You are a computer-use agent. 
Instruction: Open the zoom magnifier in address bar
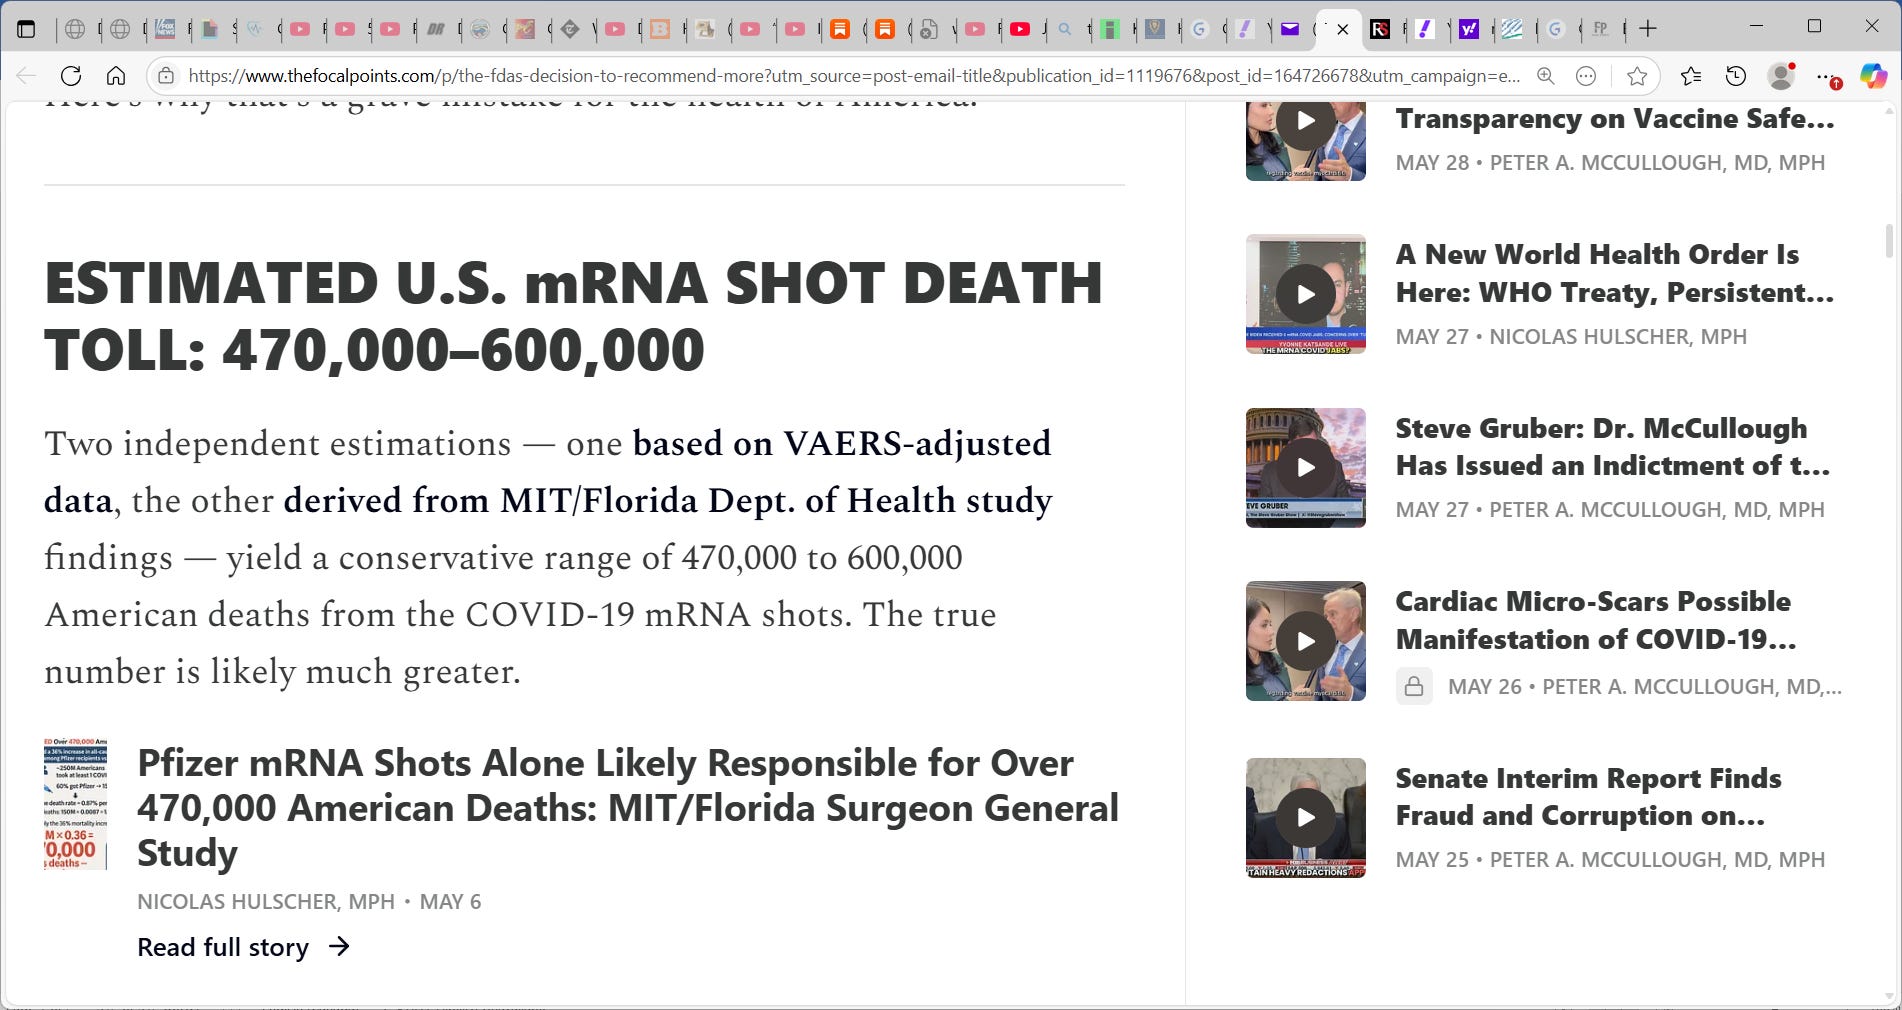coord(1545,76)
